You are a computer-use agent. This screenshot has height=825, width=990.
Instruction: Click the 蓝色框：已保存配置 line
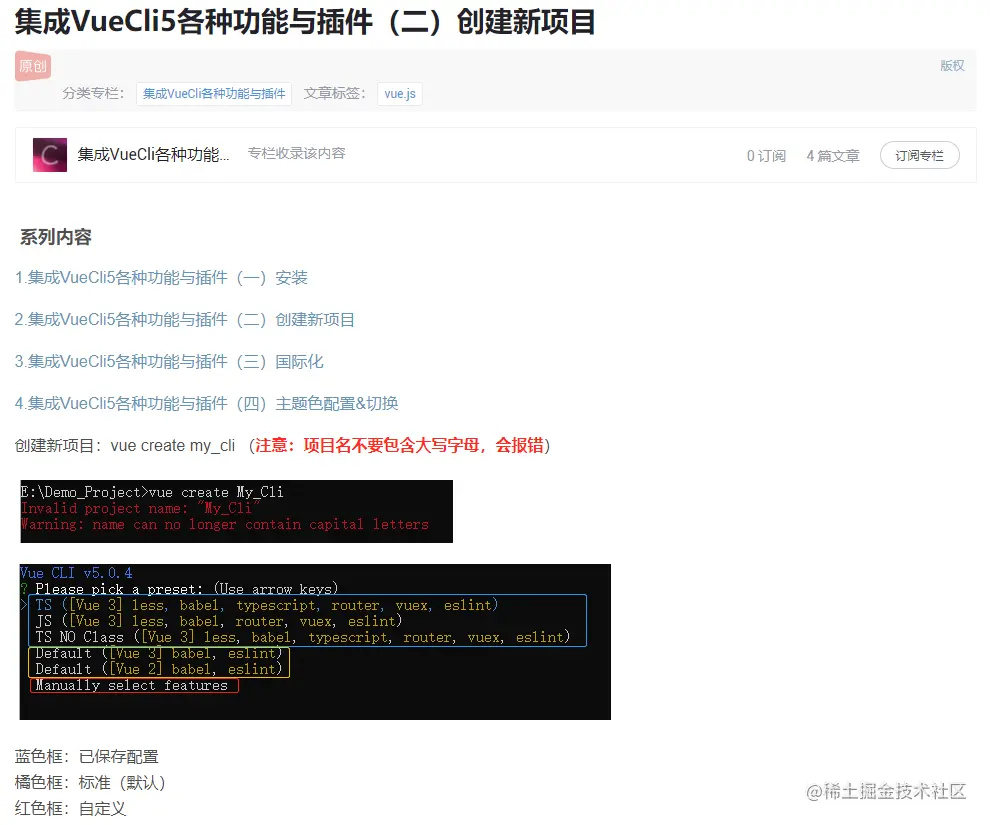[86, 756]
